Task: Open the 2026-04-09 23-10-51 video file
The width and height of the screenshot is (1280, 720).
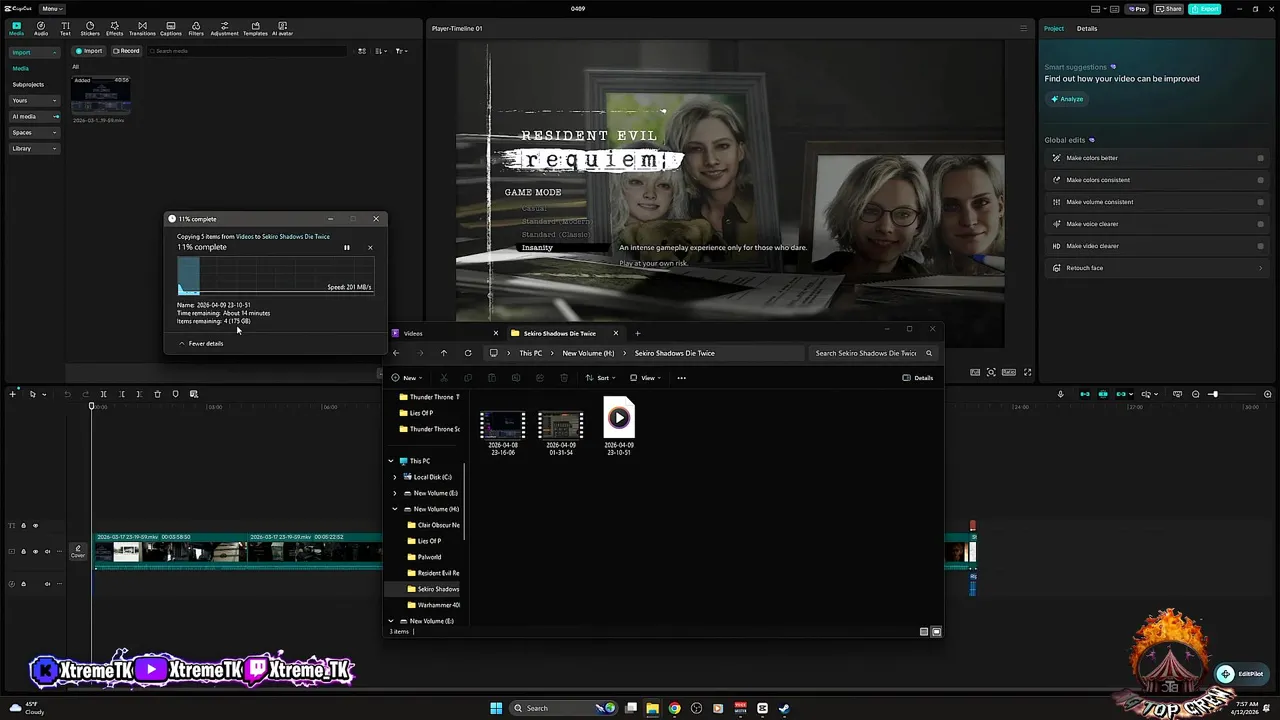Action: pyautogui.click(x=618, y=427)
